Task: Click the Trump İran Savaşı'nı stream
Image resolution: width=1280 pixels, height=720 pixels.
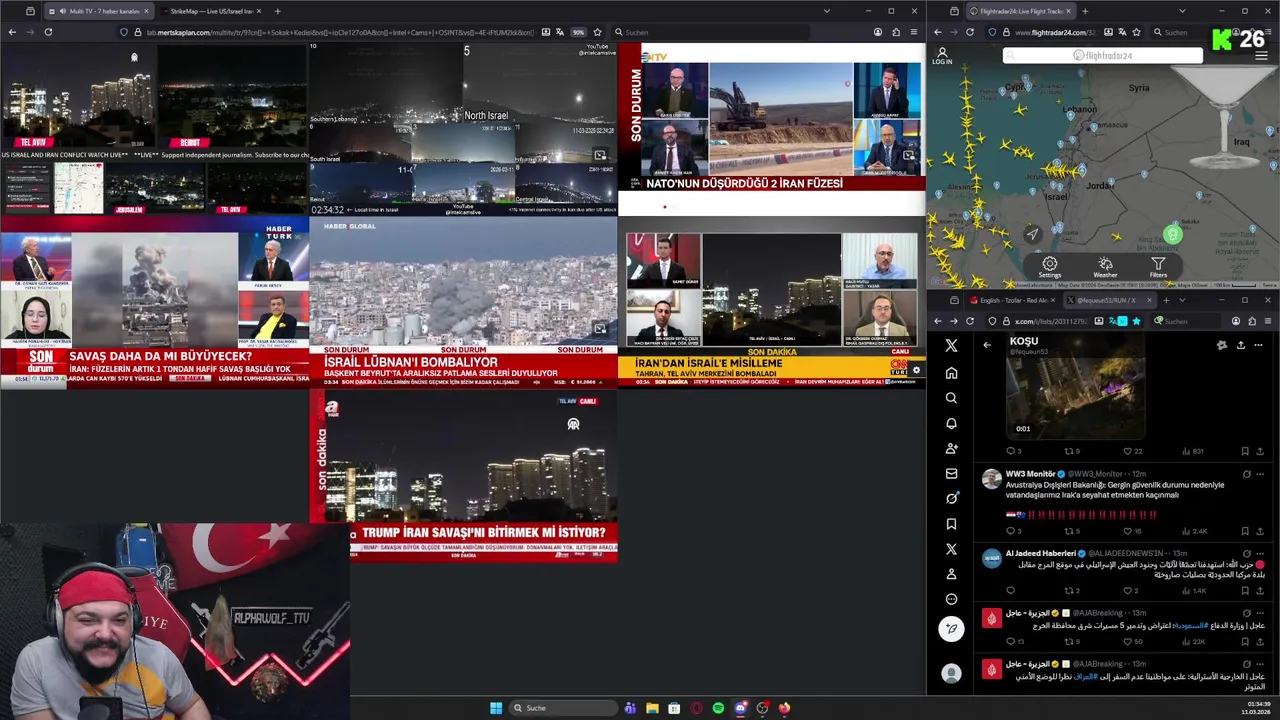Action: (x=463, y=475)
